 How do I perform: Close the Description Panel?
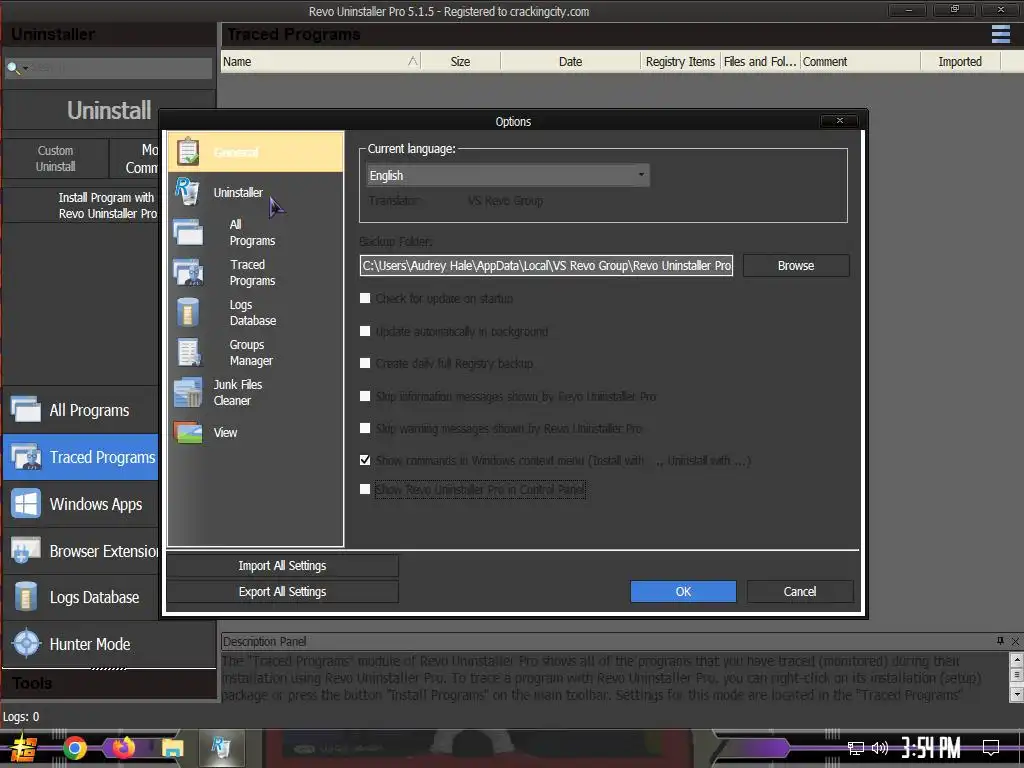[x=1015, y=641]
